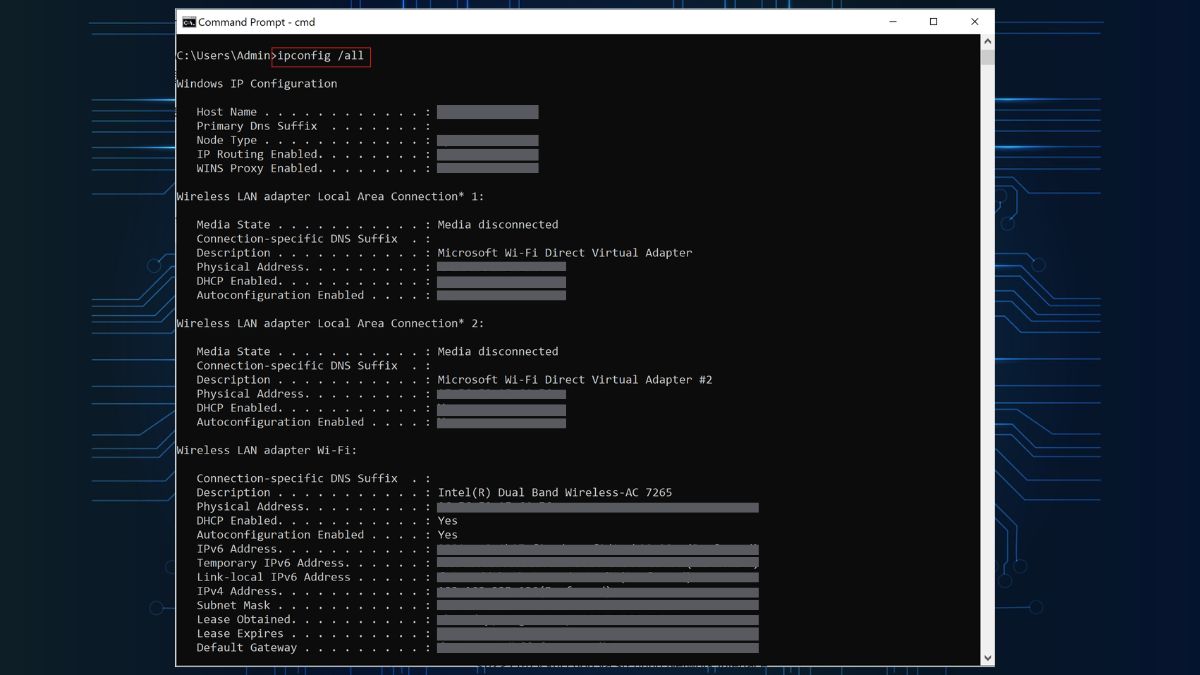Click the 'Link-local IPv6 Address' label

pyautogui.click(x=273, y=577)
